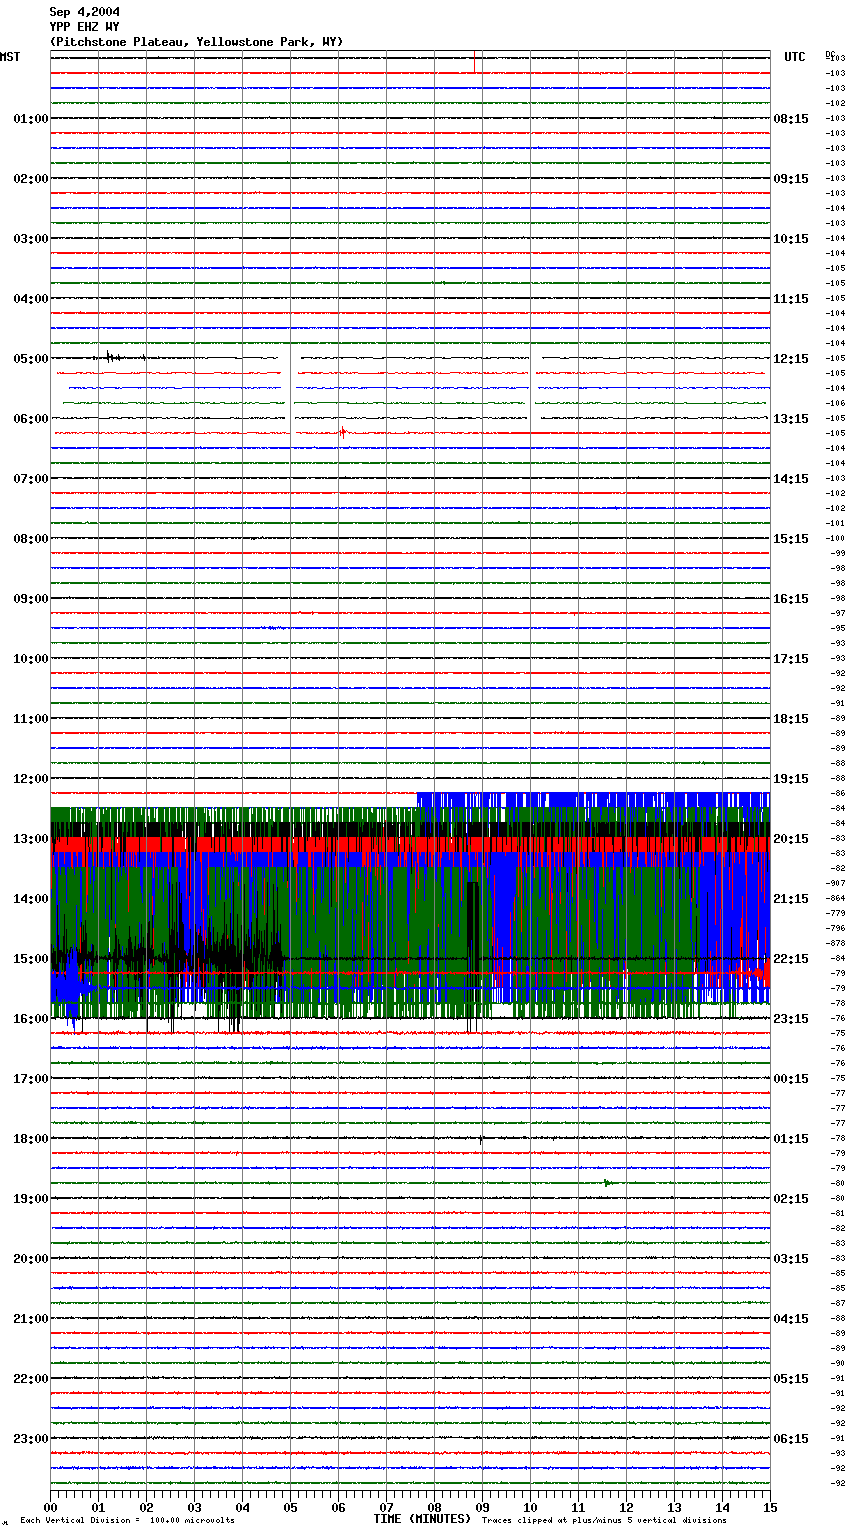Select the 18:00 MST time label
850x1534 pixels.
[x=31, y=1139]
